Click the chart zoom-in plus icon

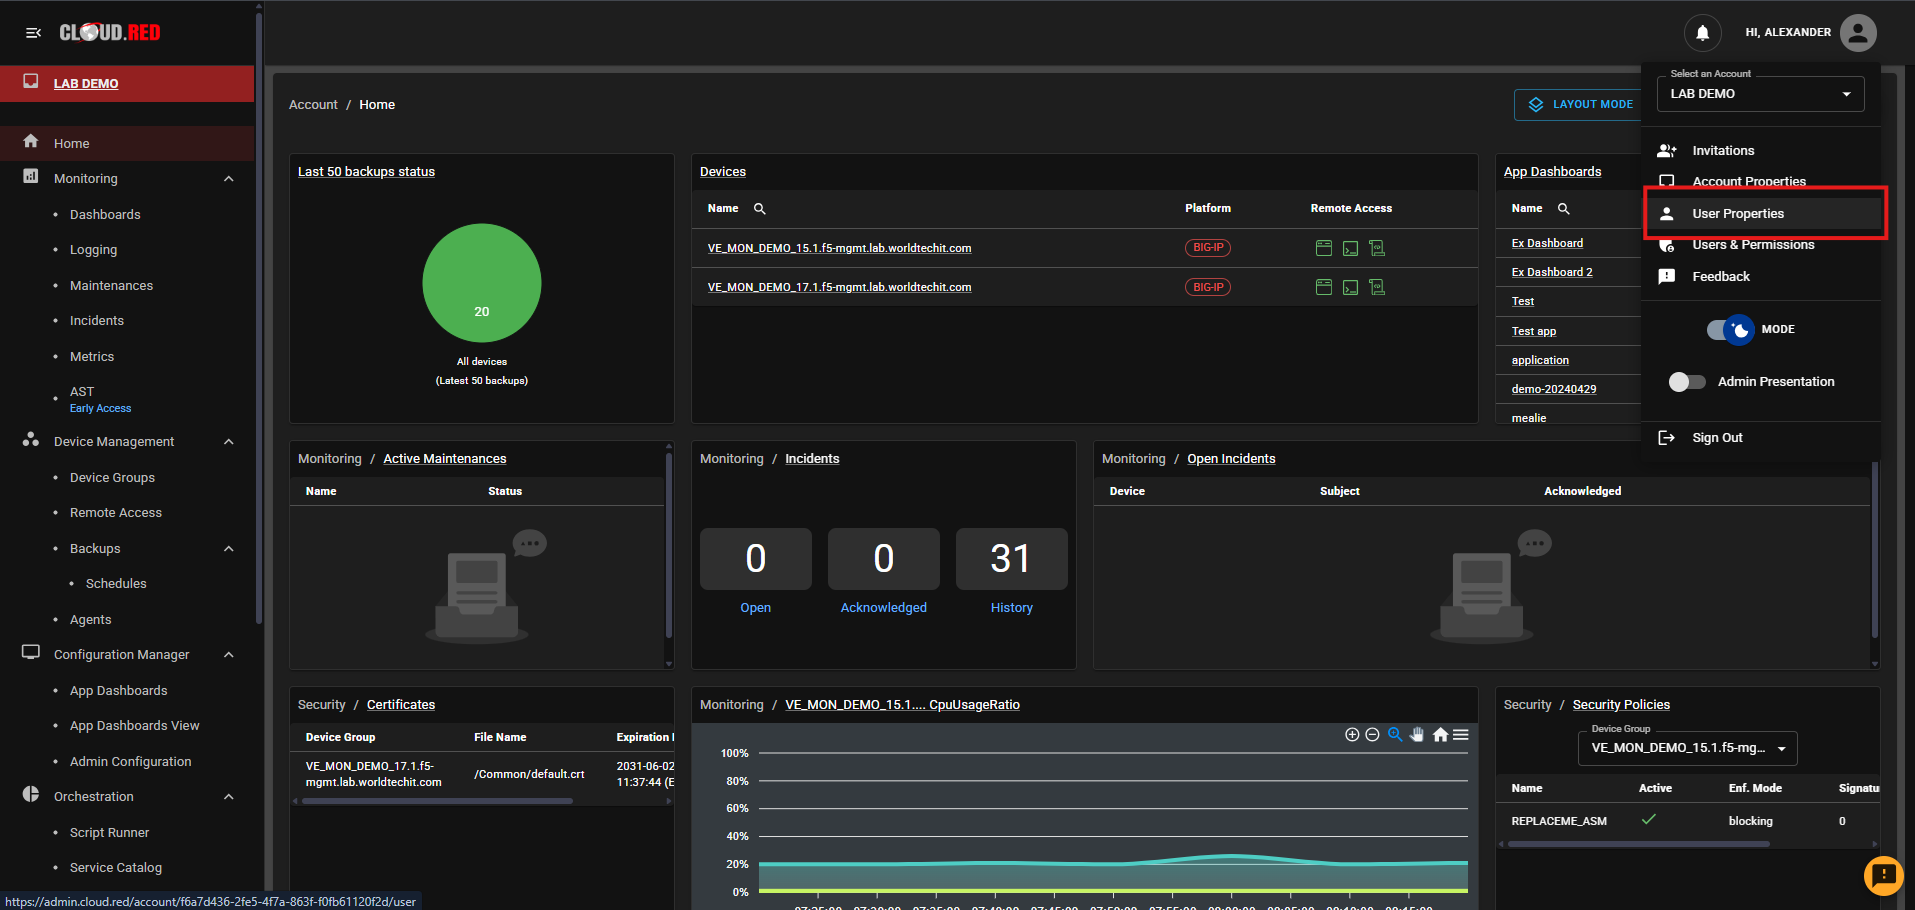[x=1352, y=735]
